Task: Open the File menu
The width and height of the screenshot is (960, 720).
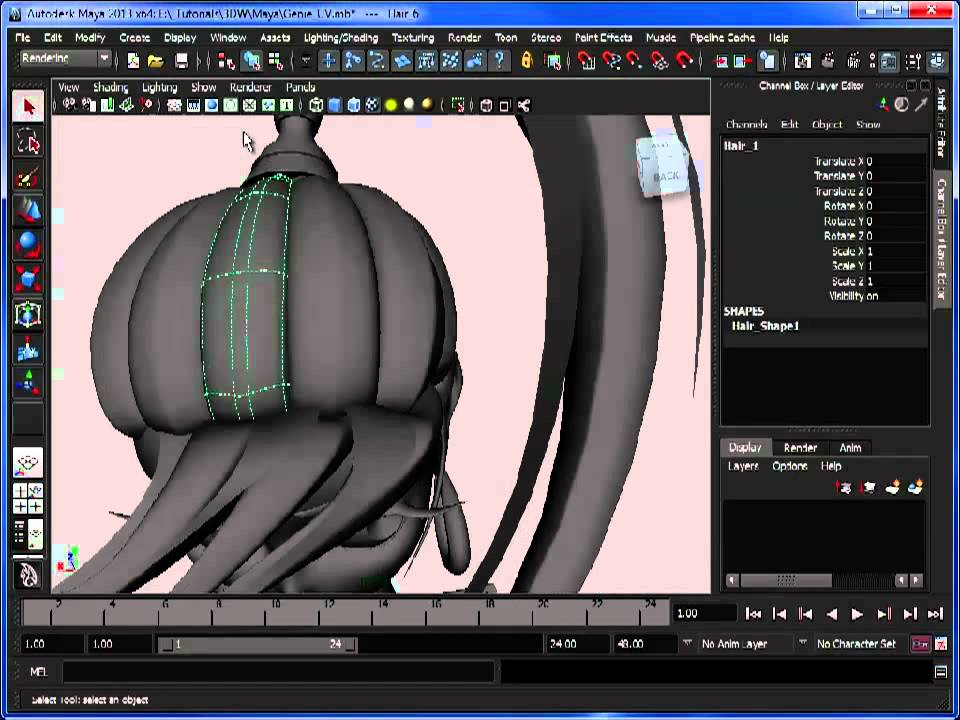Action: coord(23,37)
